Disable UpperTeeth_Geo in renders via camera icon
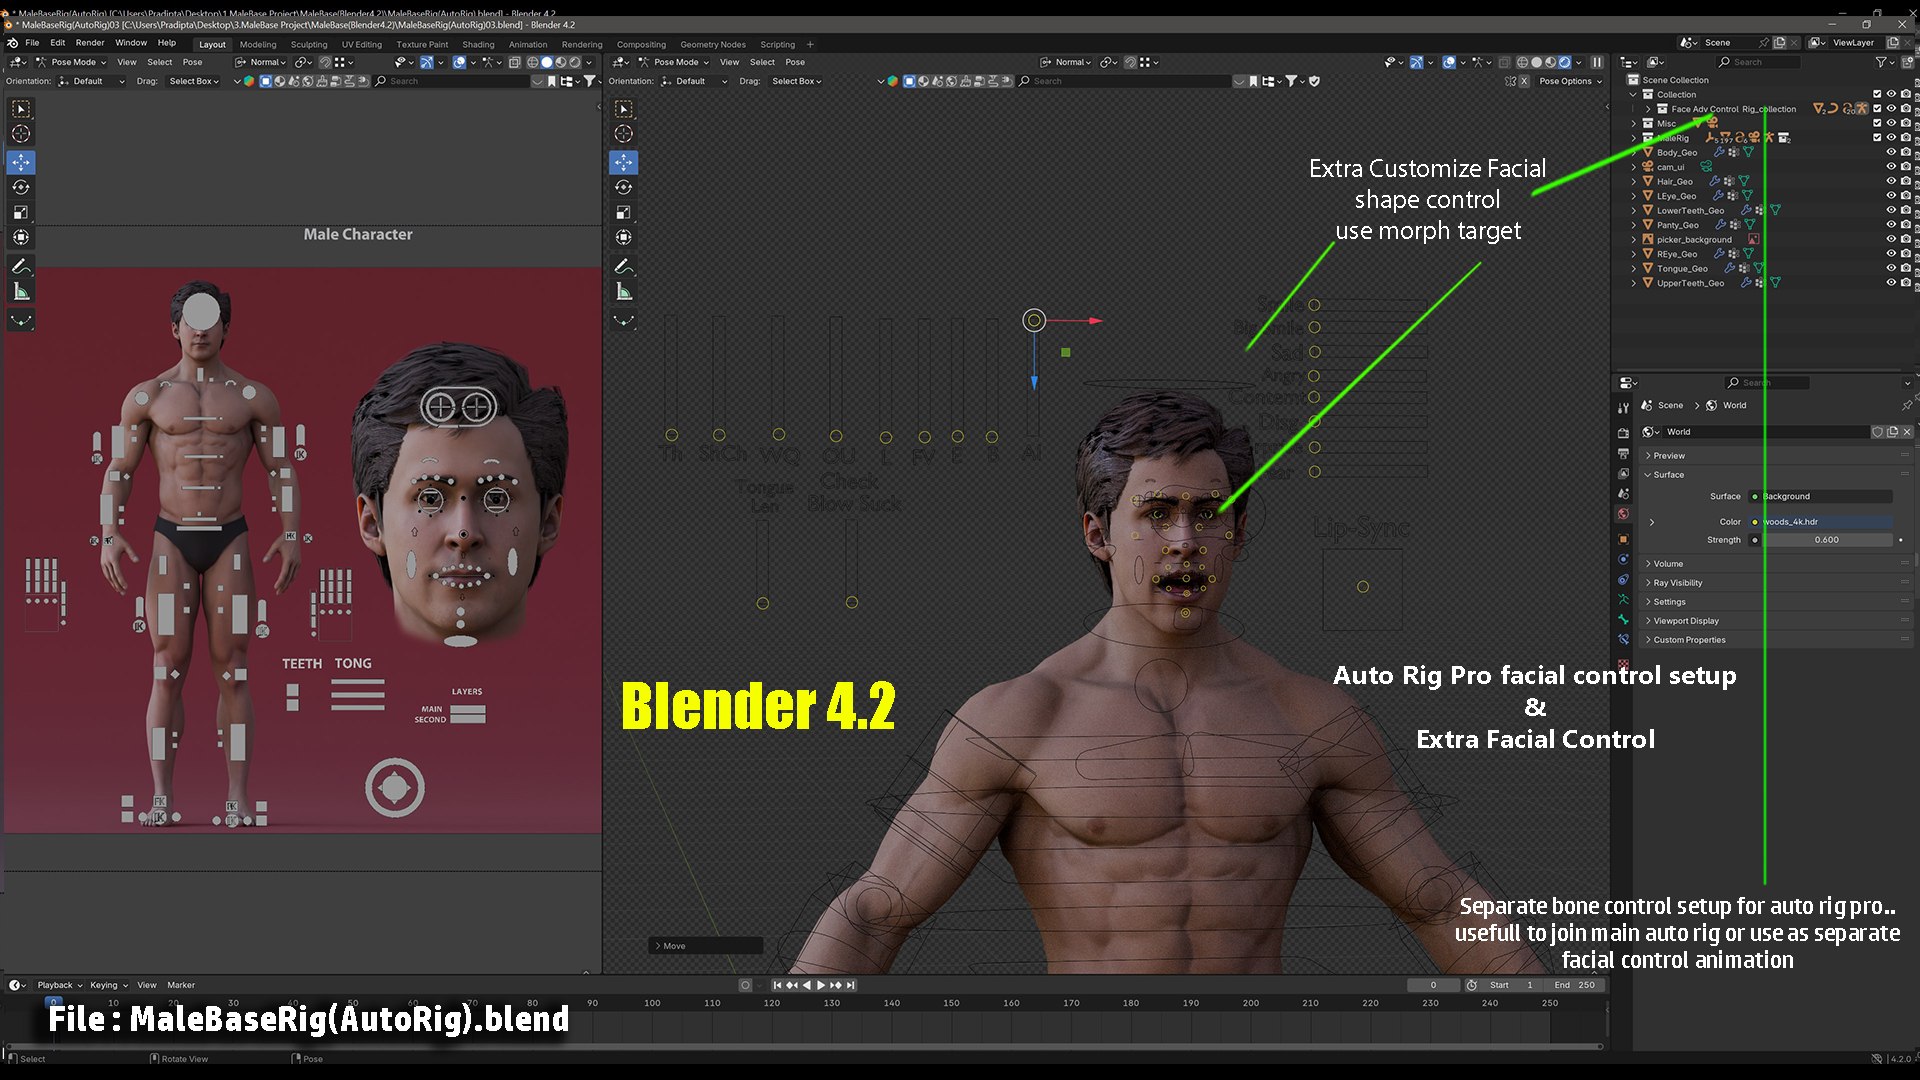This screenshot has height=1080, width=1920. [1906, 283]
